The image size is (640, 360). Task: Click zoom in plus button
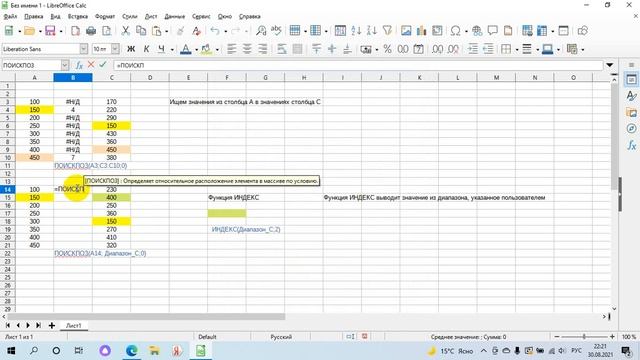coord(612,337)
